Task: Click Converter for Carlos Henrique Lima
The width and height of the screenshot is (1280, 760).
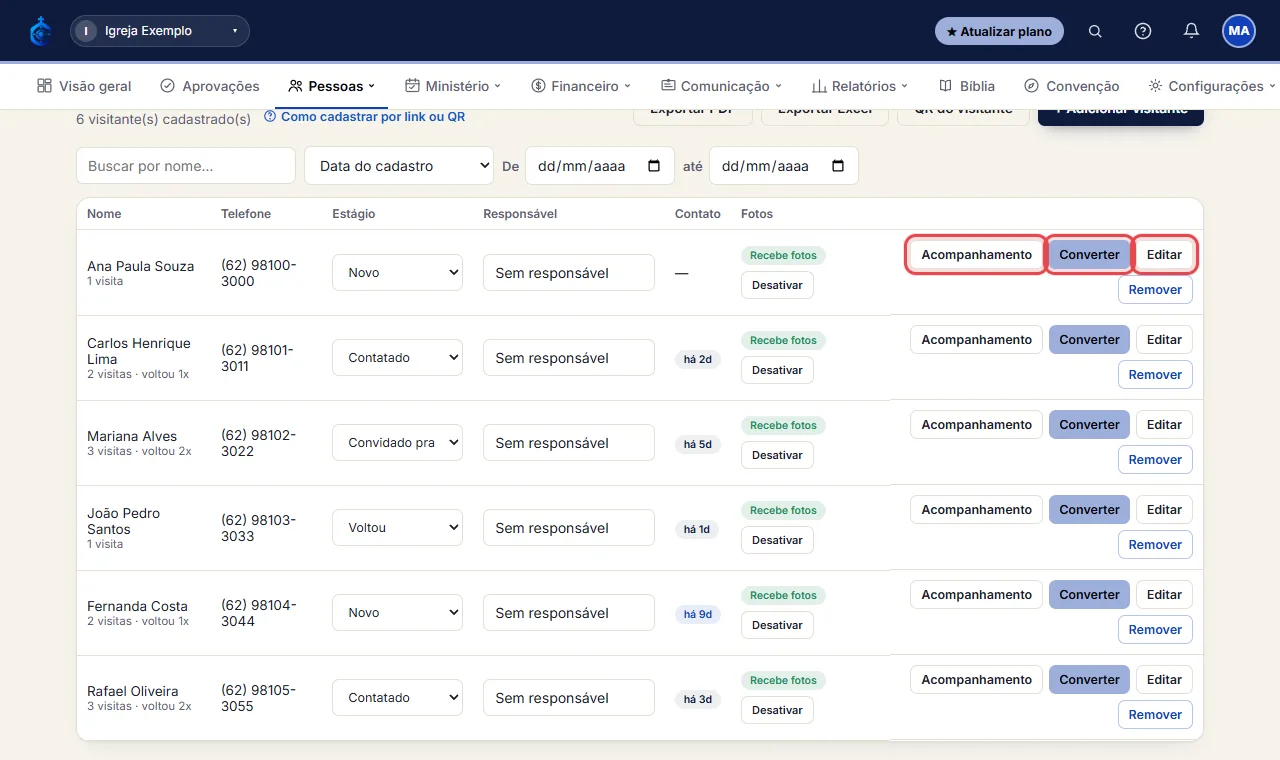Action: coord(1089,340)
